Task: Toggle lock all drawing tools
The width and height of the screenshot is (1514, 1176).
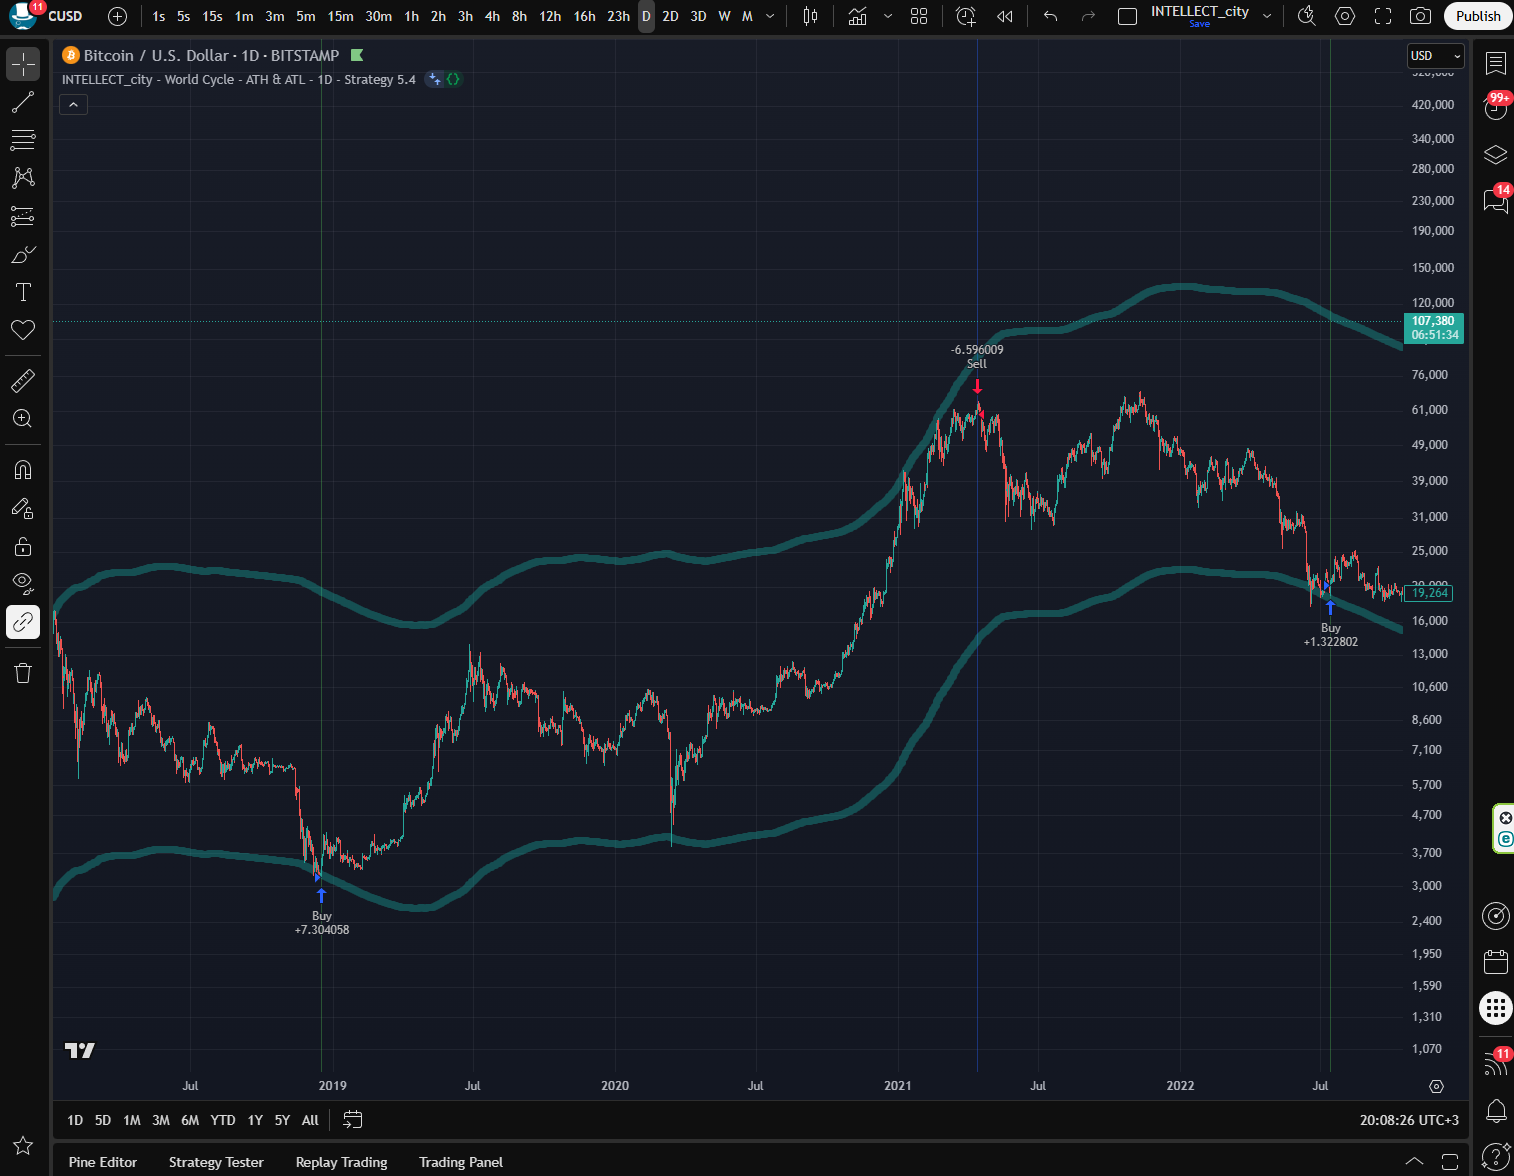Action: pos(23,547)
